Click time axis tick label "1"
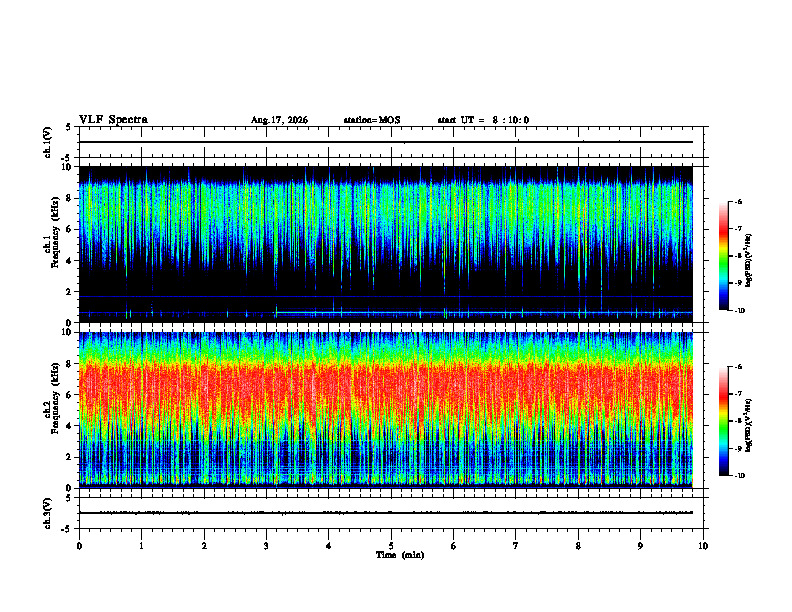This screenshot has height=612, width=792. 141,546
